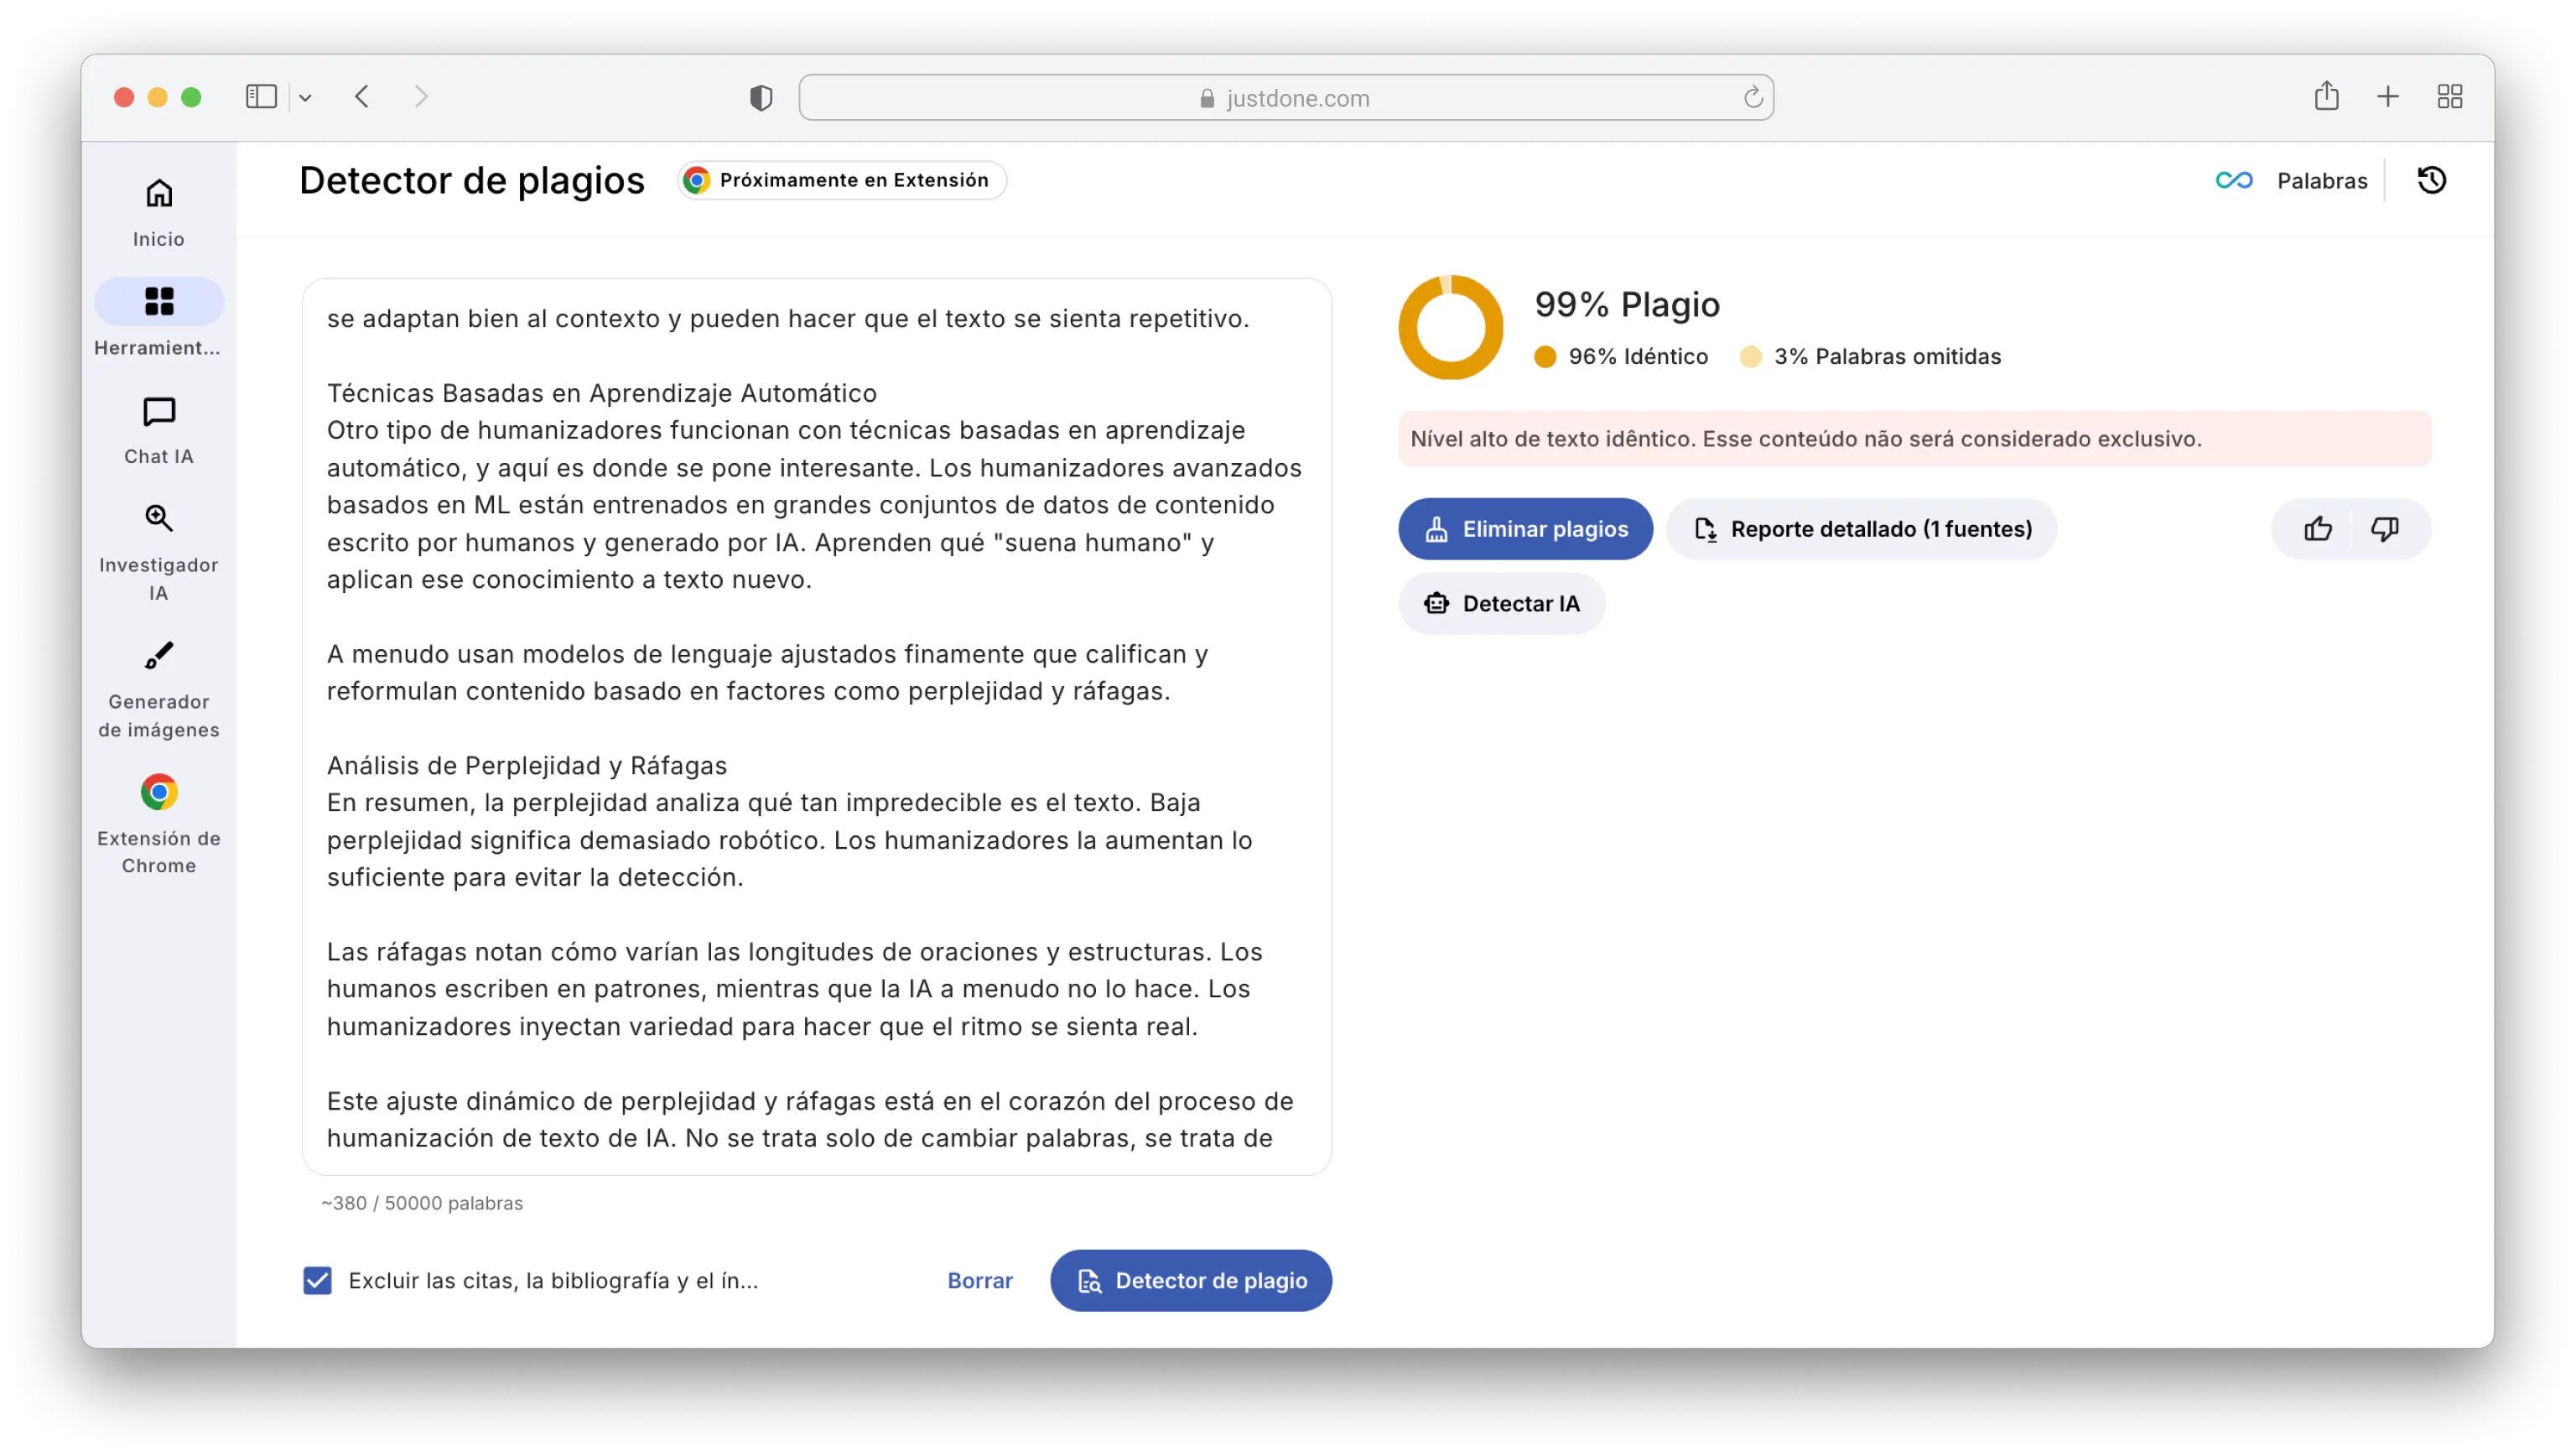The width and height of the screenshot is (2576, 1456).
Task: Click the Detectar IA button
Action: 1501,603
